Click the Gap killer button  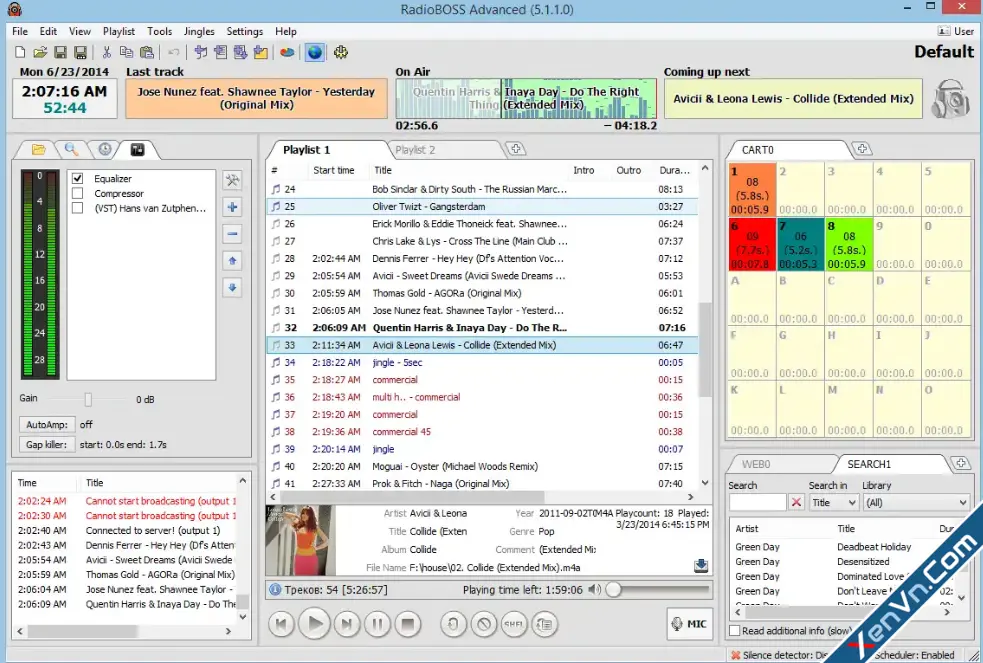click(47, 444)
